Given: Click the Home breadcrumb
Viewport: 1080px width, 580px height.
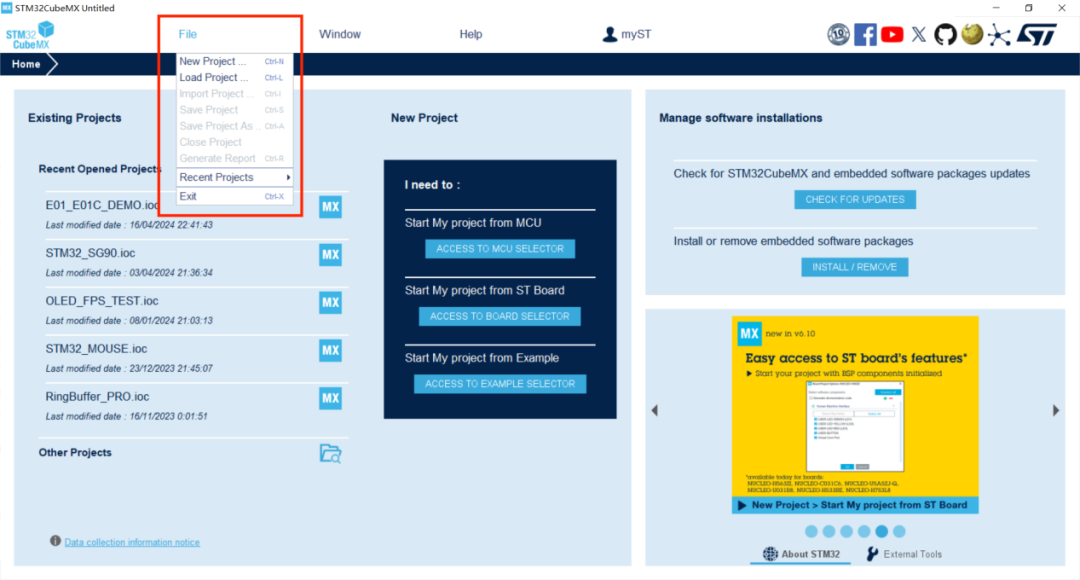Looking at the screenshot, I should point(26,64).
